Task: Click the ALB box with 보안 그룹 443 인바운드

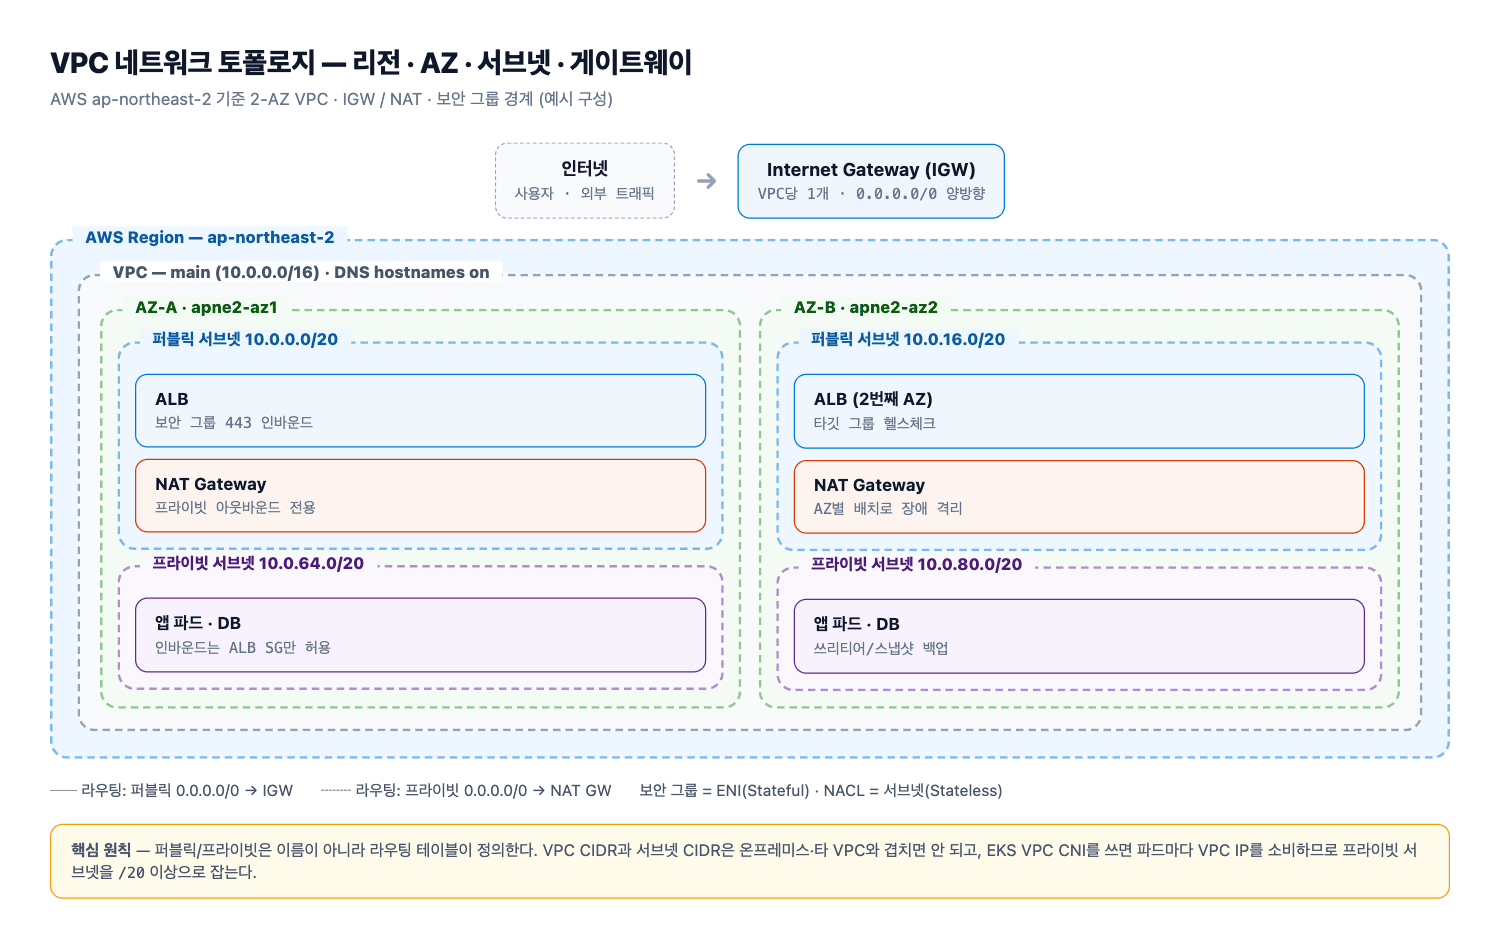Action: [421, 410]
